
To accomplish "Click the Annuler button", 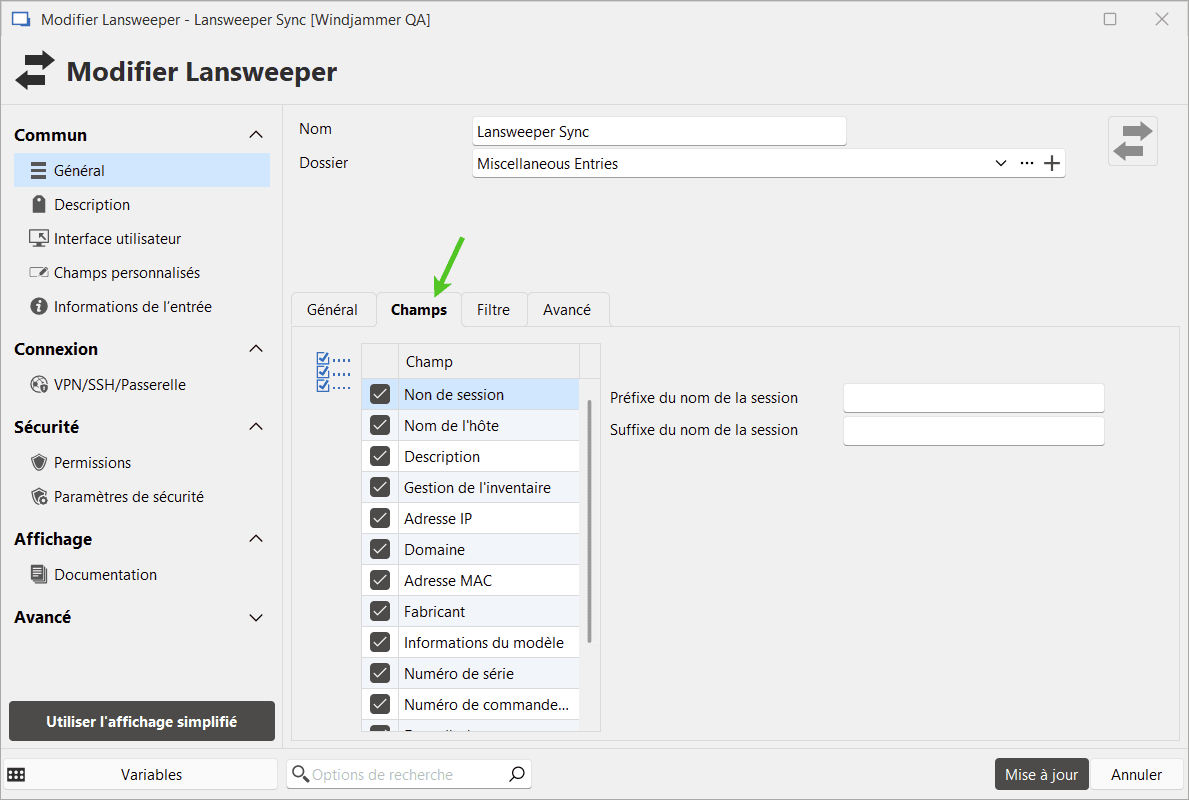I will 1136,774.
